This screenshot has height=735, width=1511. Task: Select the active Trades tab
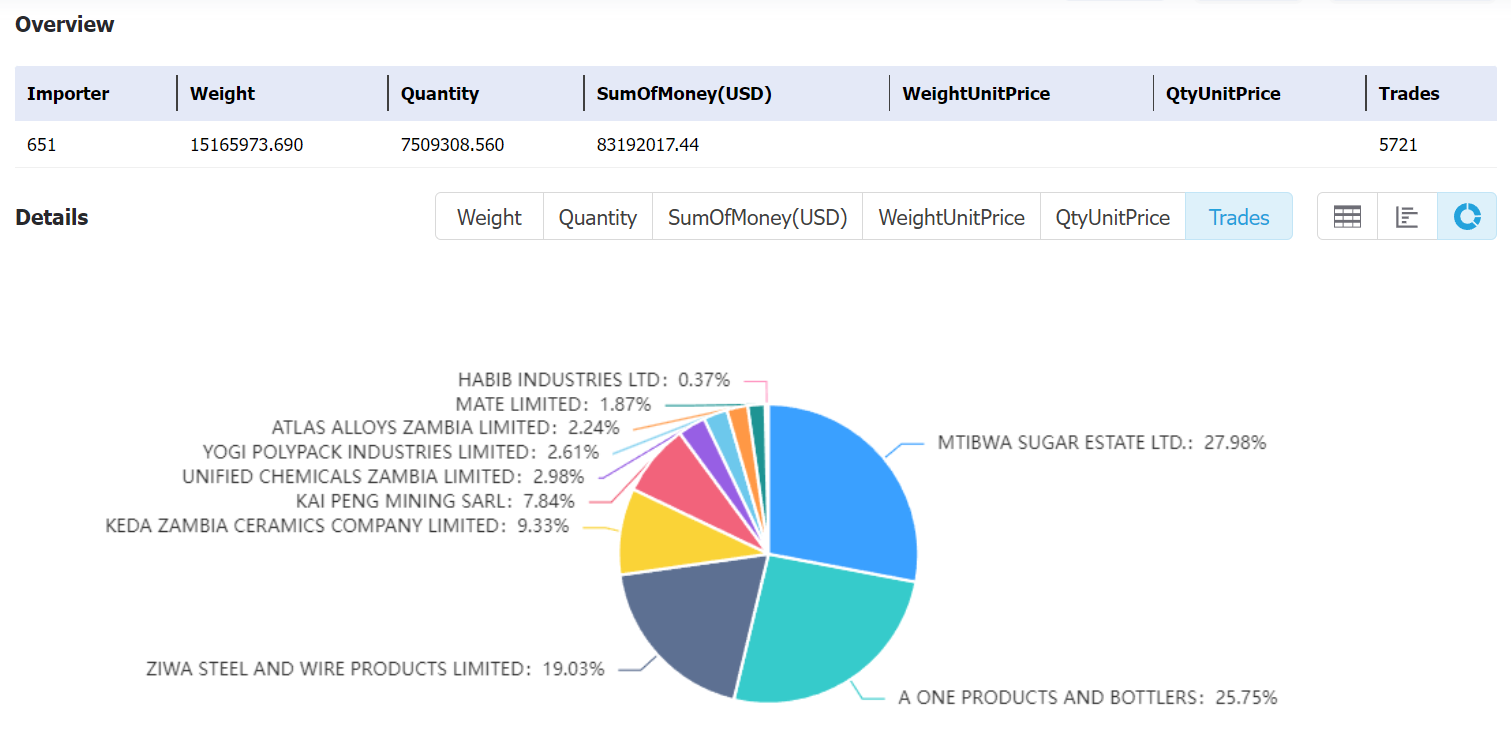pyautogui.click(x=1239, y=217)
